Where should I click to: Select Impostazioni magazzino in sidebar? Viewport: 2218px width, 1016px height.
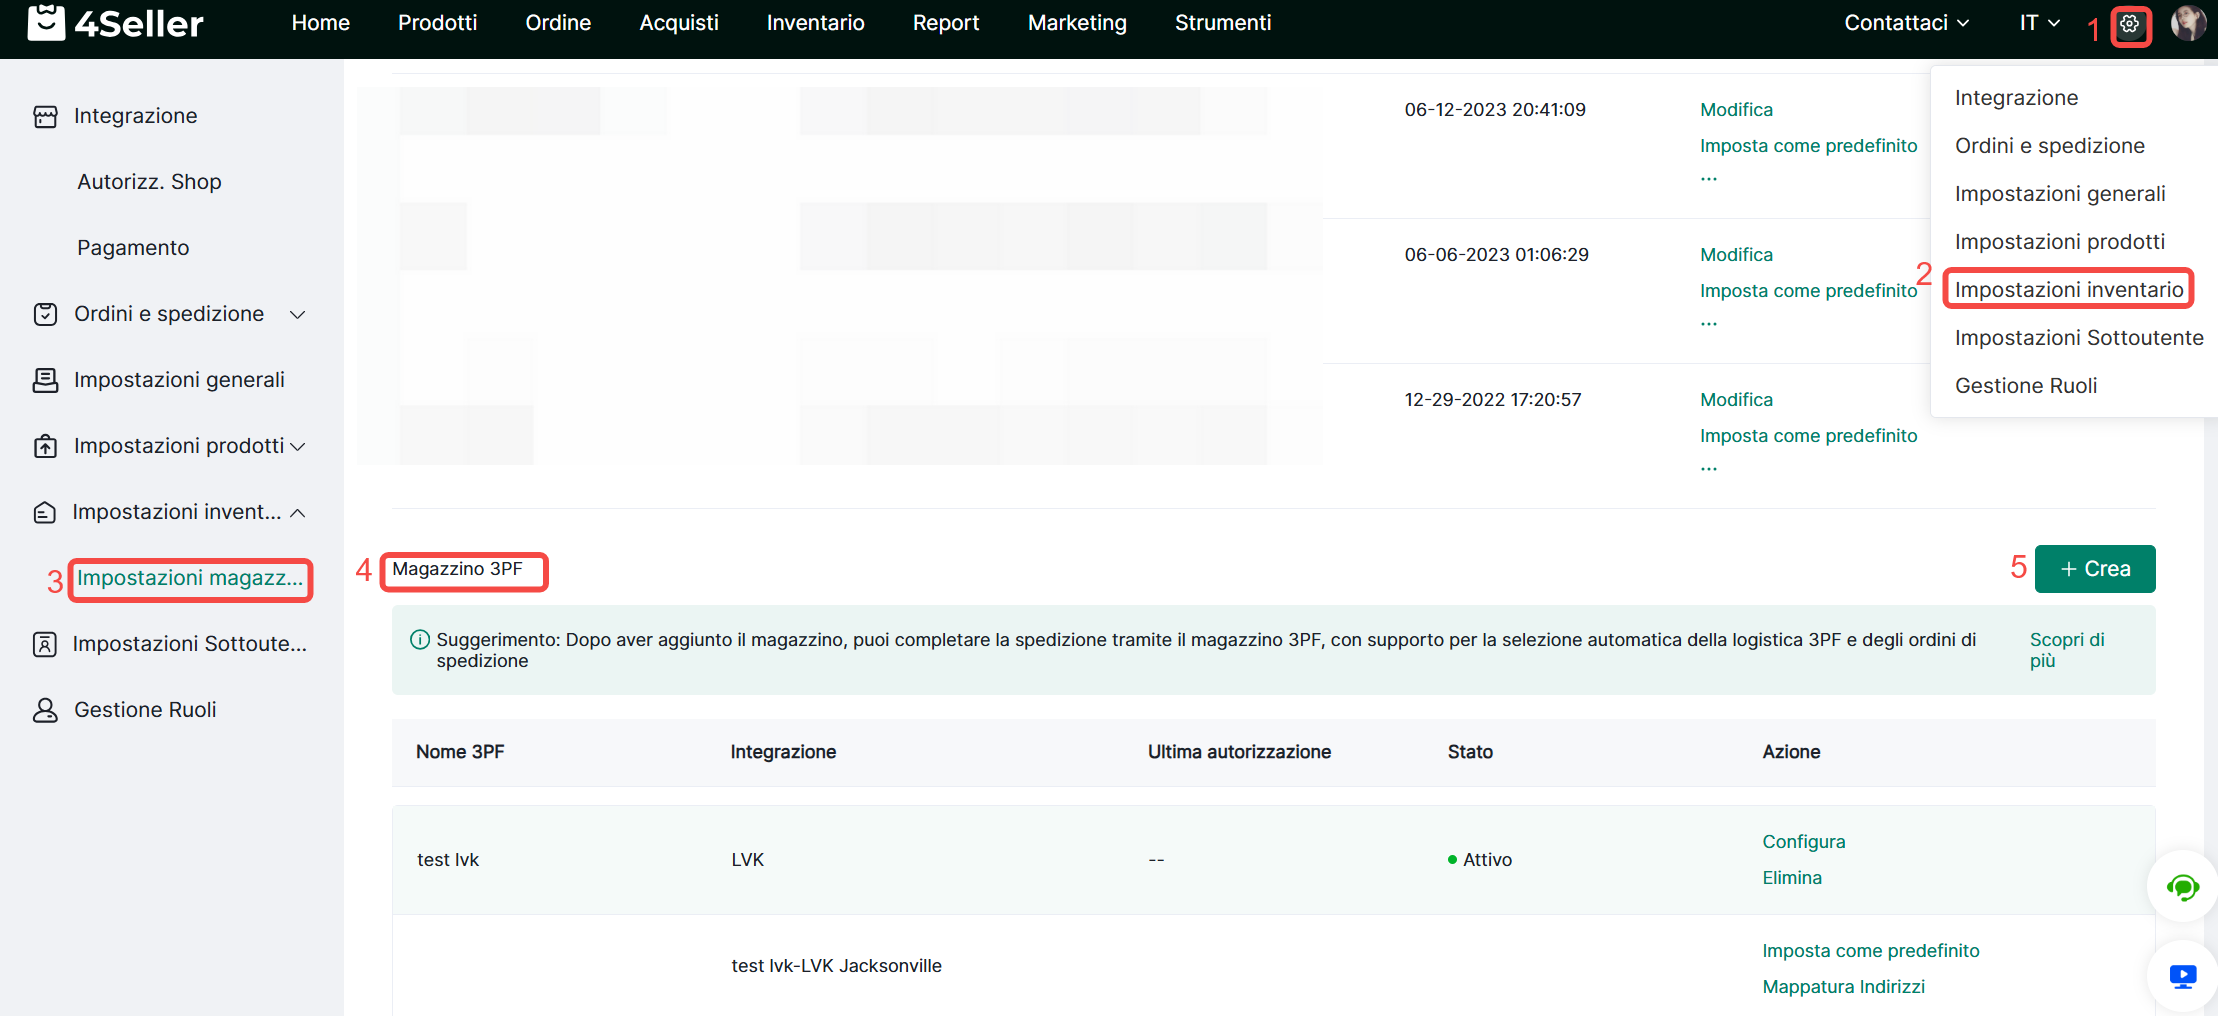(190, 579)
